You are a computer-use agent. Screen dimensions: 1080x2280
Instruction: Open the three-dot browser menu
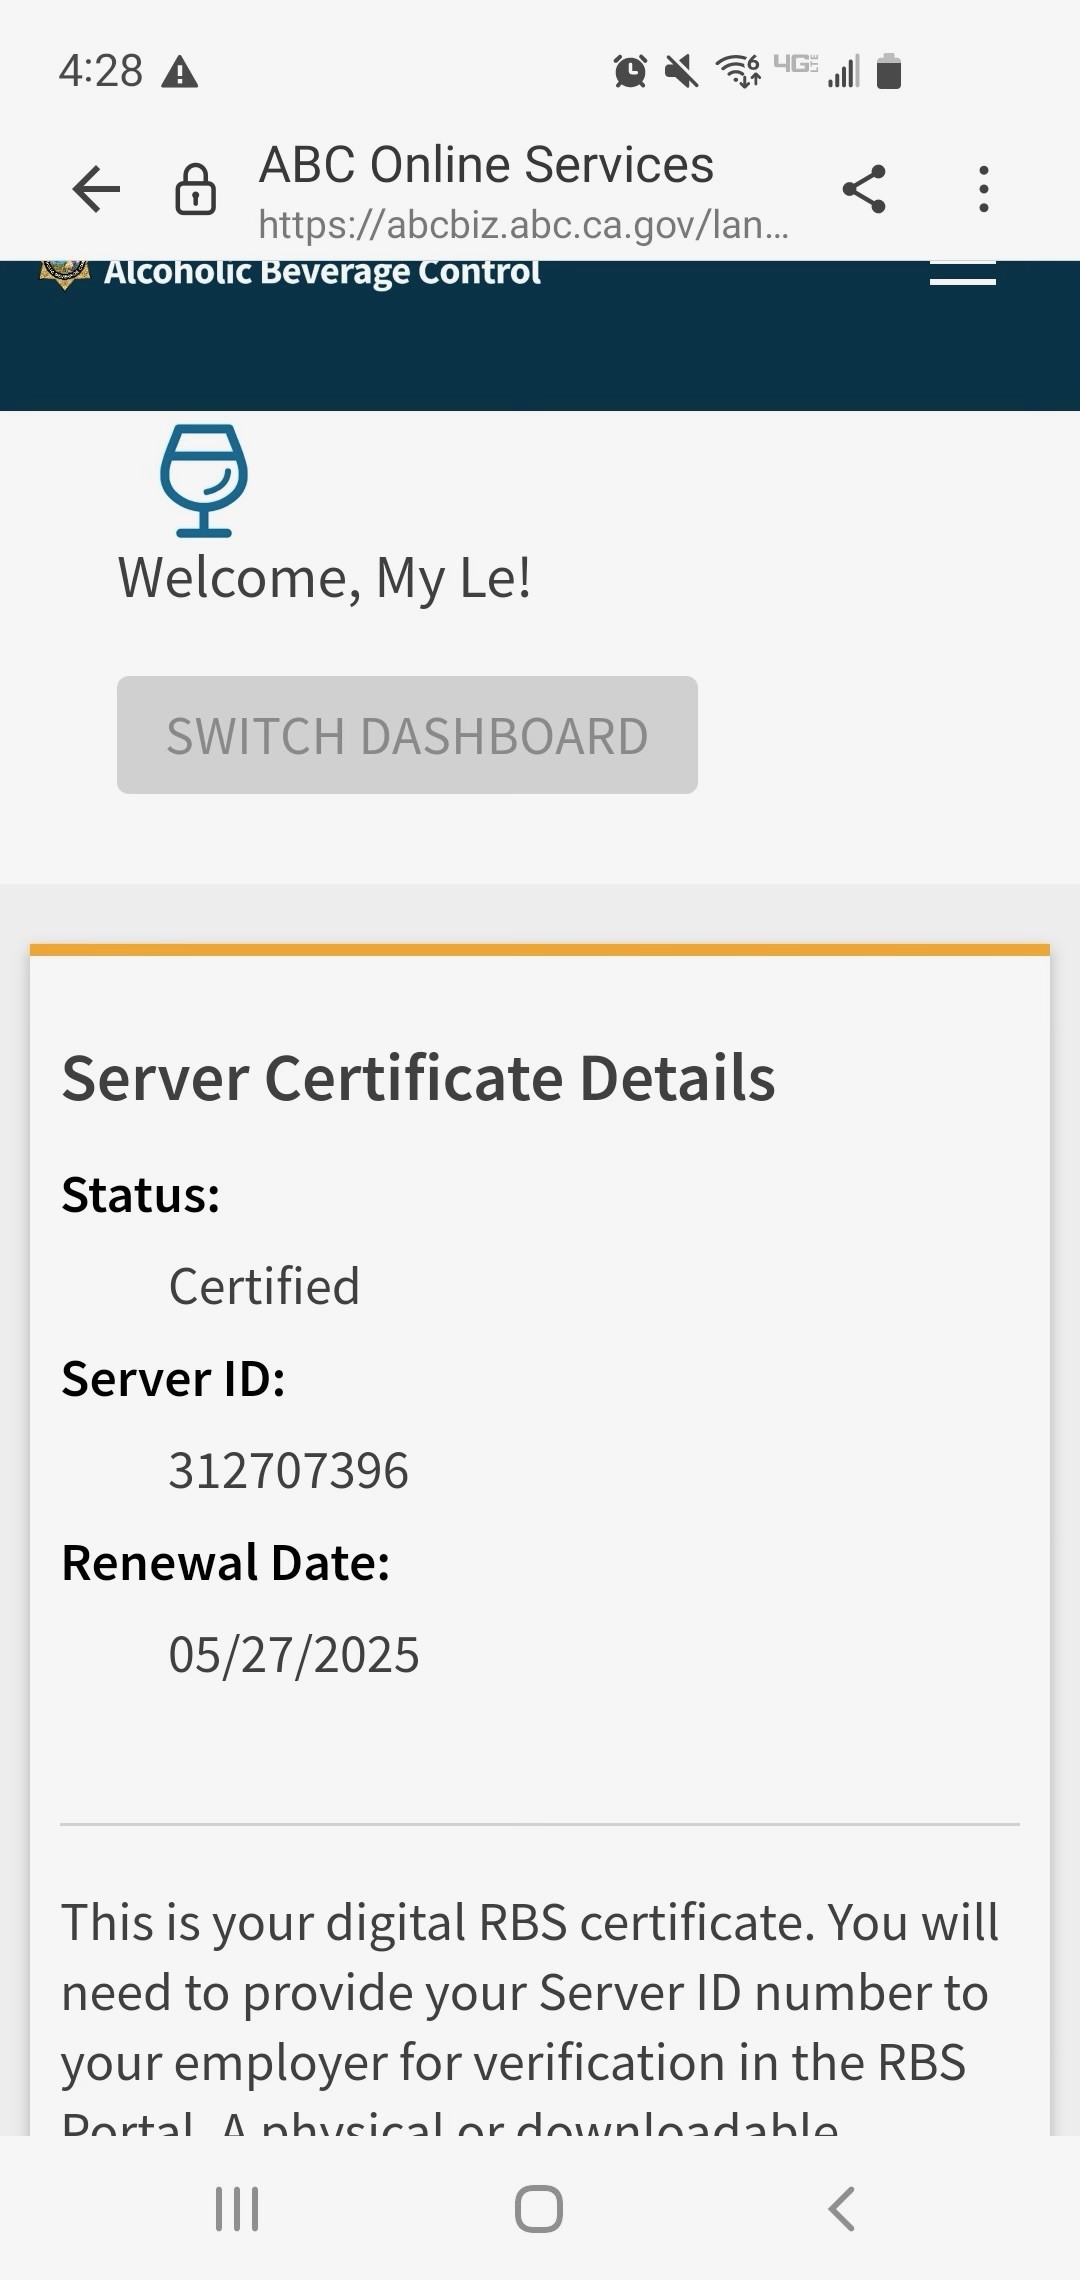click(x=984, y=189)
